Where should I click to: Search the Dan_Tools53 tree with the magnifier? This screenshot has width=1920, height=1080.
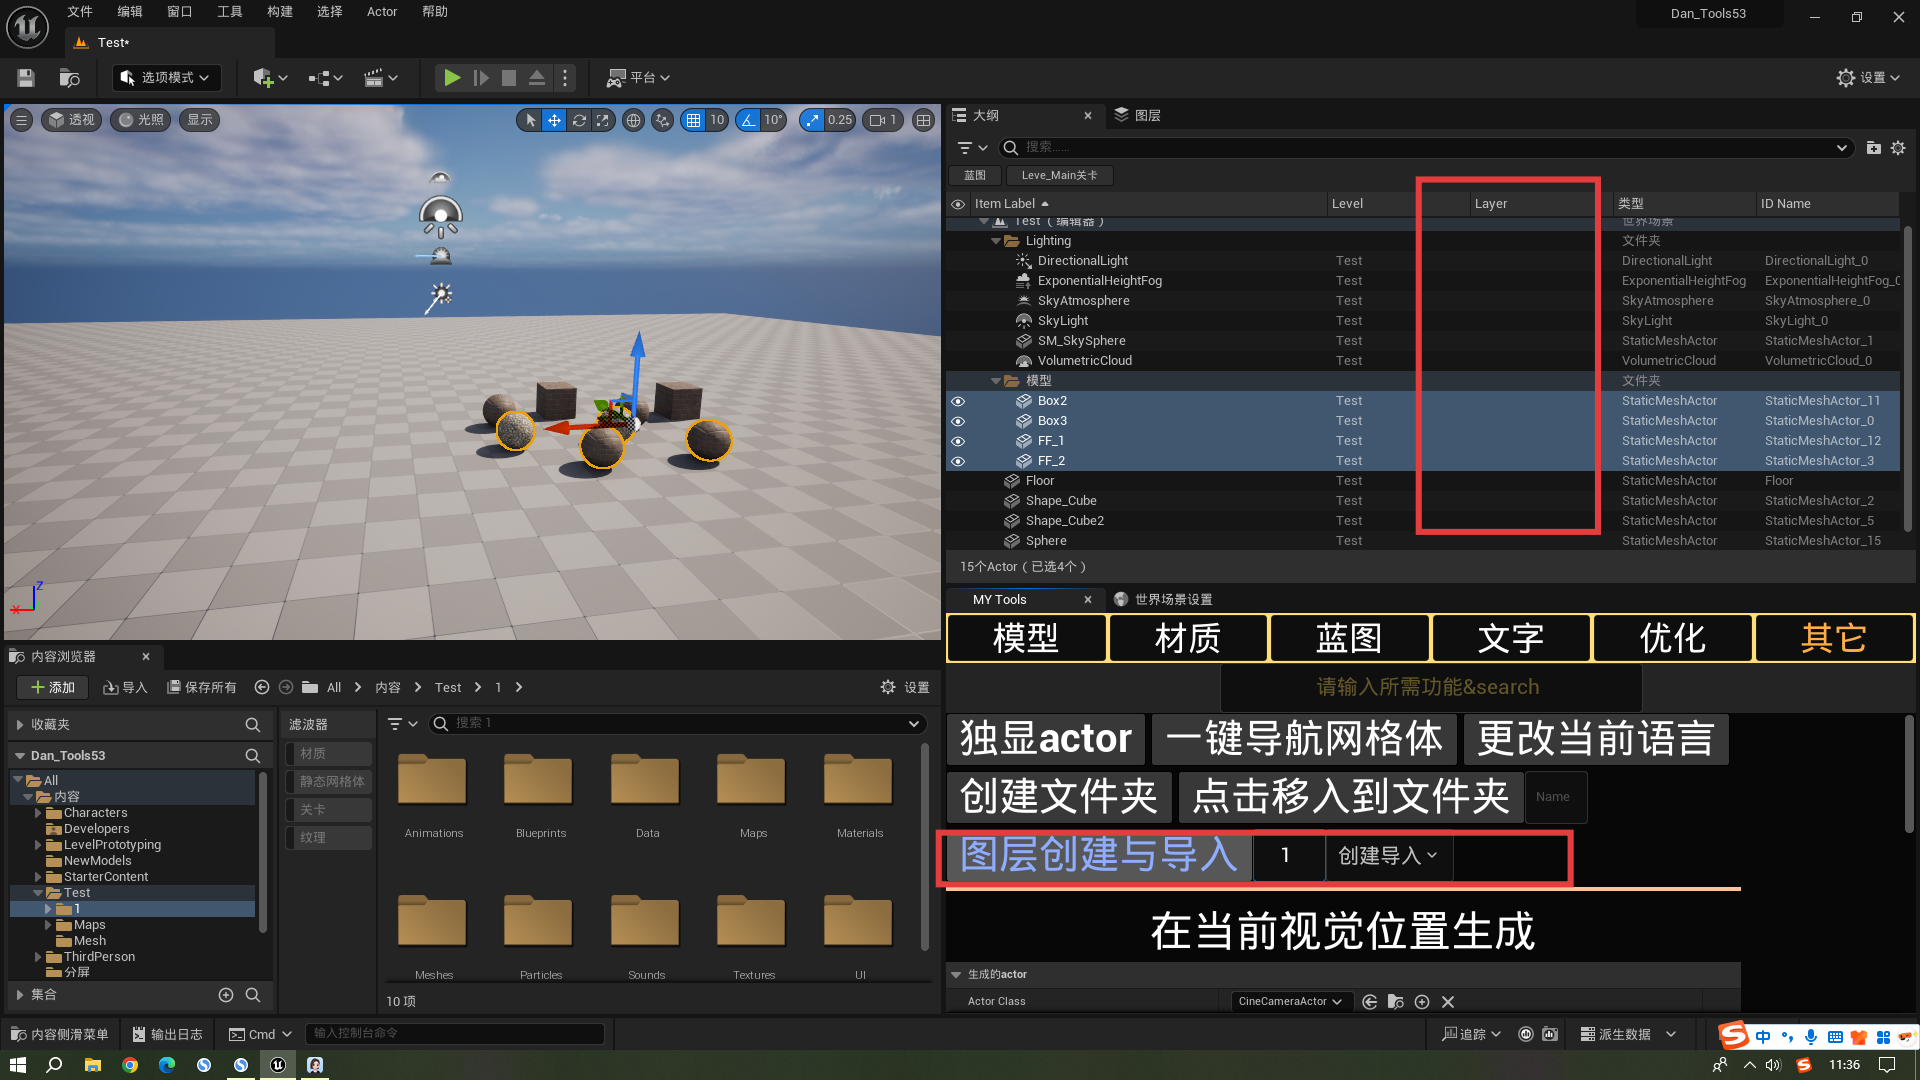tap(253, 756)
